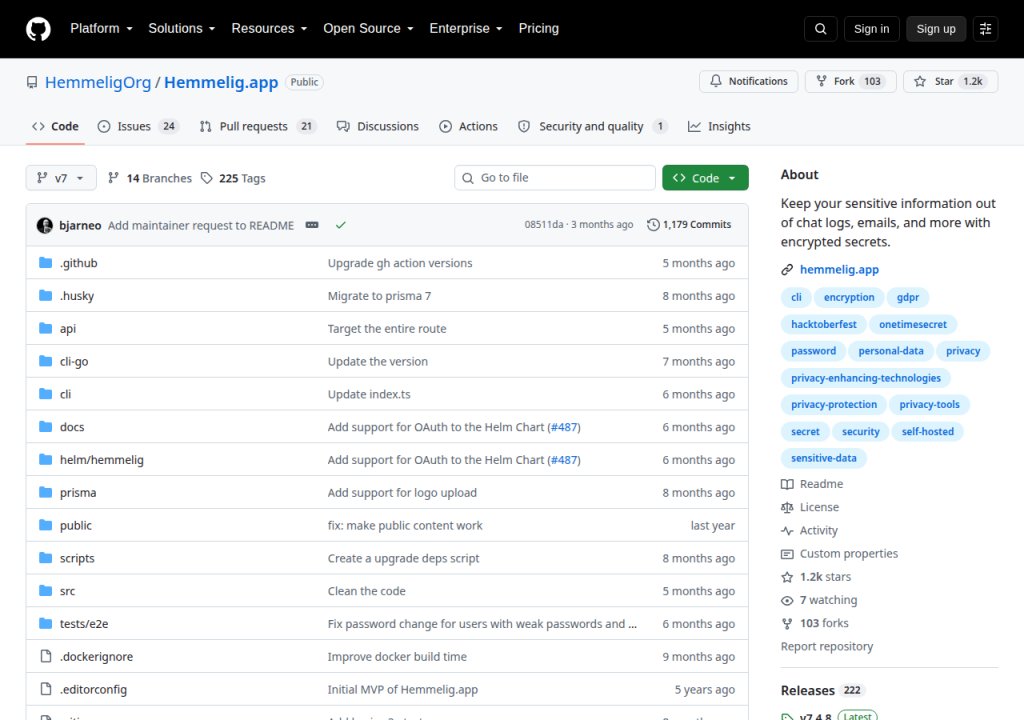Open commit hash 08511da
This screenshot has width=1024, height=720.
pos(543,224)
